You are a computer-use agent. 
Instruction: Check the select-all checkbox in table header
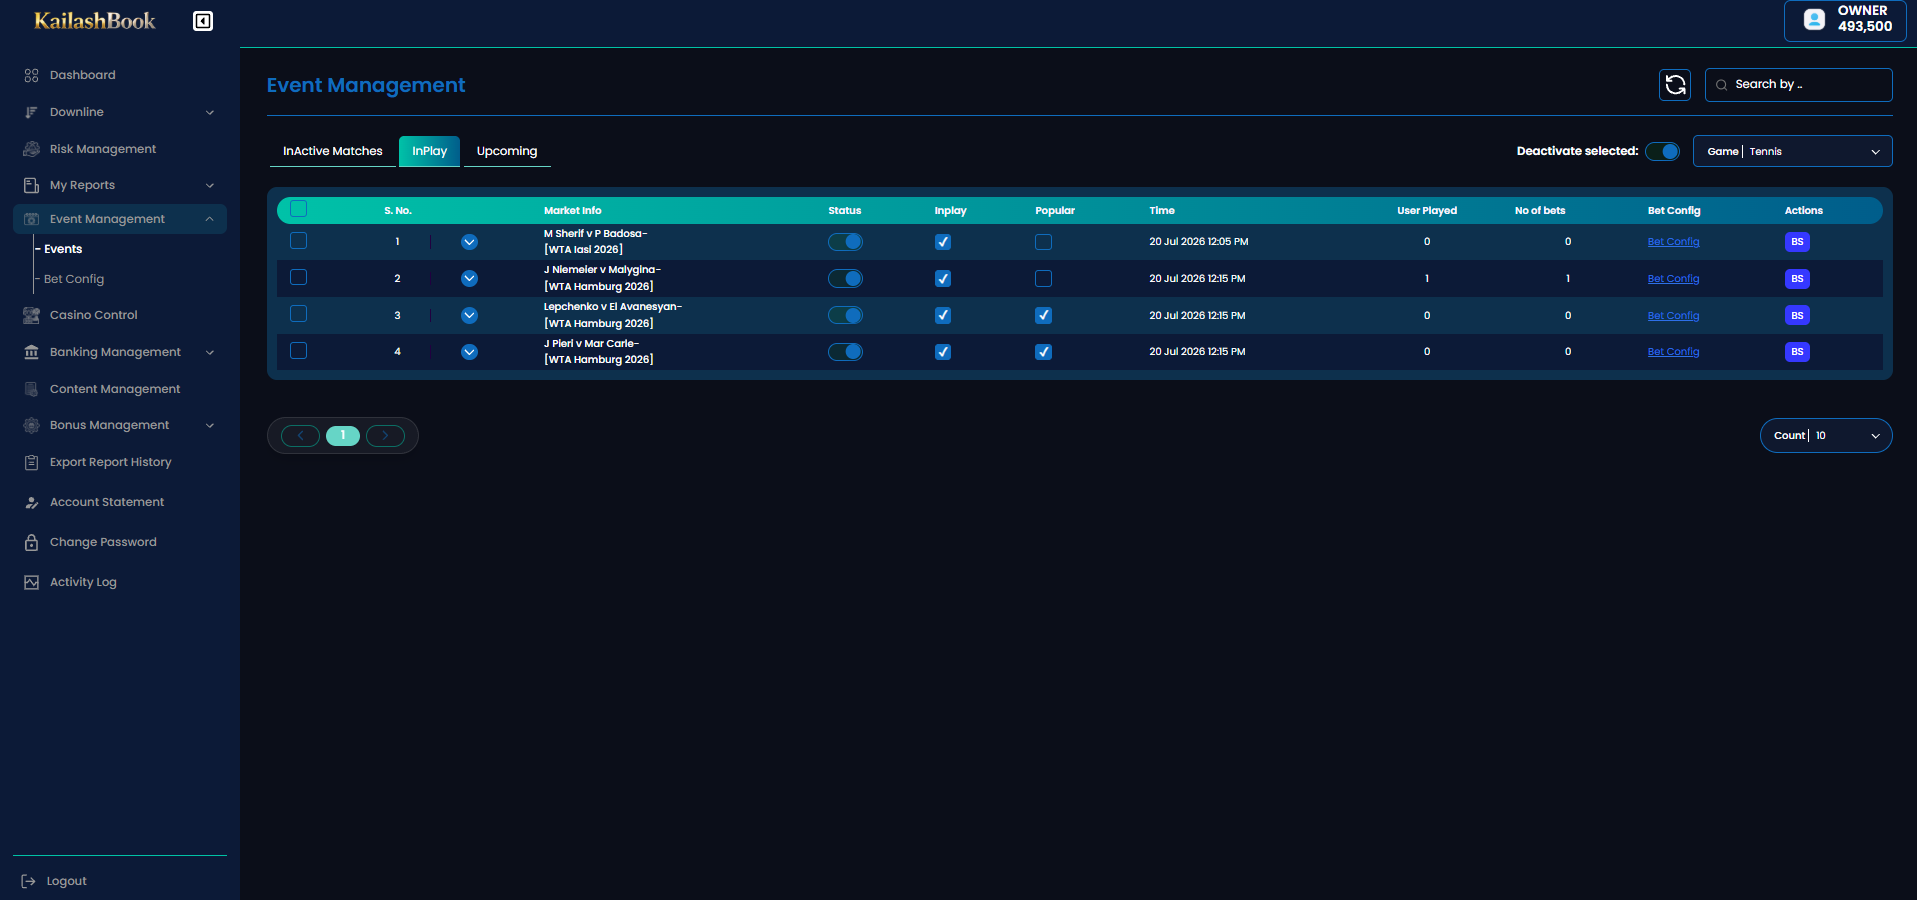[x=298, y=209]
